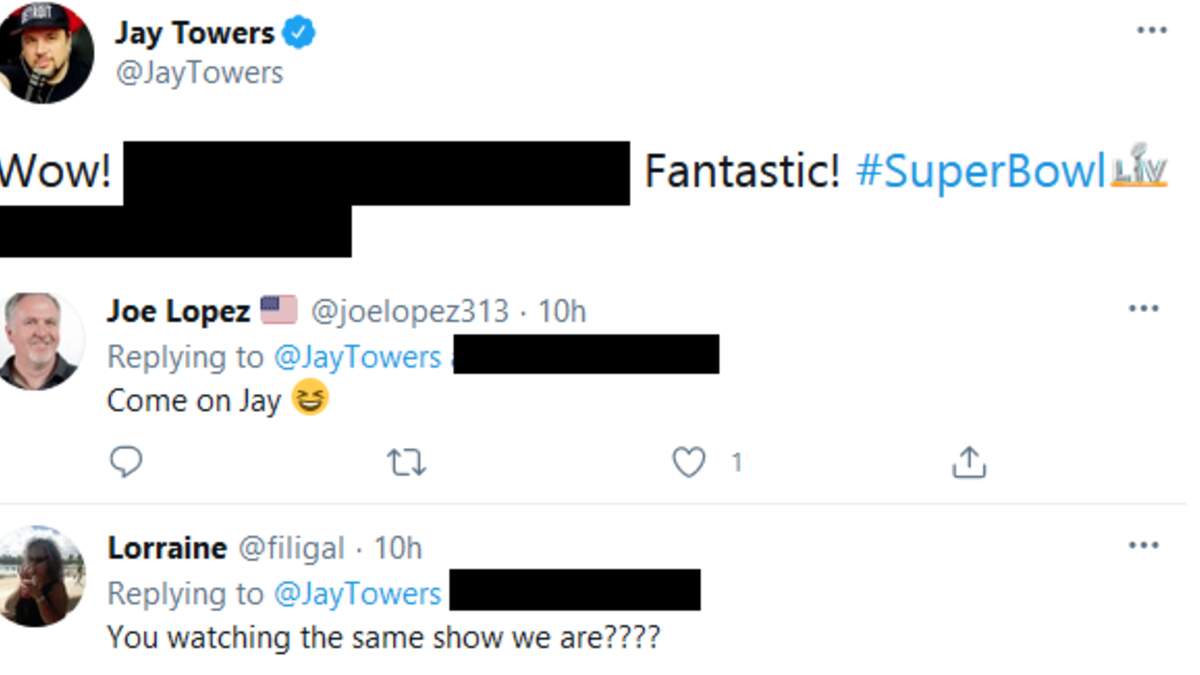Click the reply icon under Joe Lopez's tweet

[x=125, y=462]
